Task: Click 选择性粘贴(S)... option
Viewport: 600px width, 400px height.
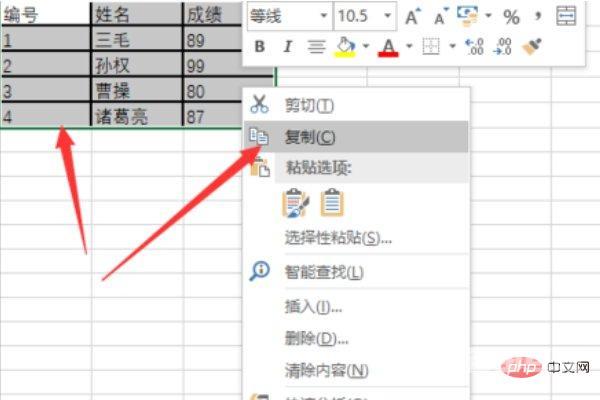Action: (338, 238)
